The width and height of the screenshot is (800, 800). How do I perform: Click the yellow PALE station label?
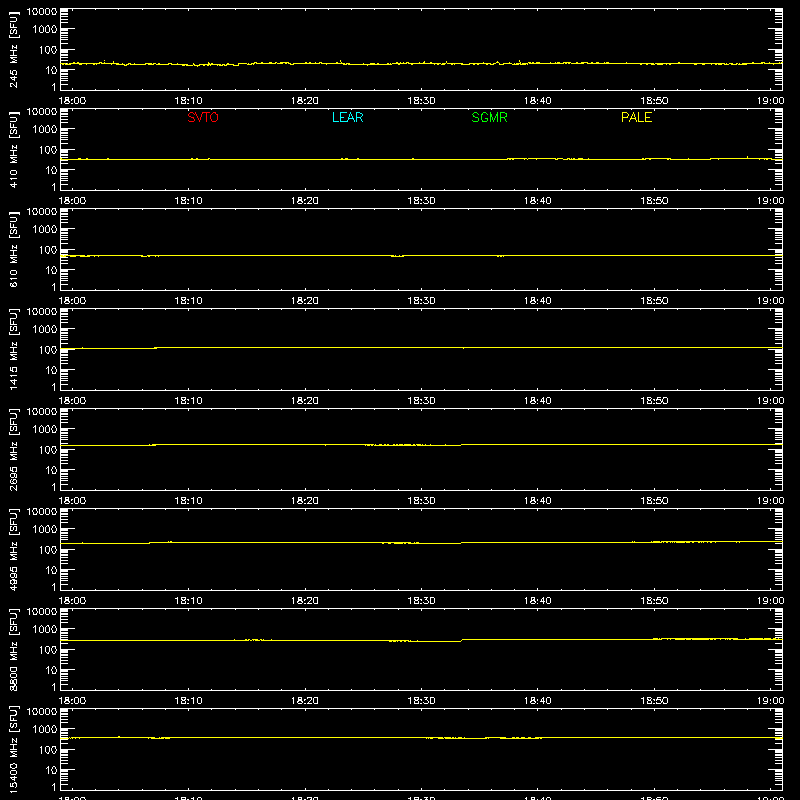click(x=636, y=117)
